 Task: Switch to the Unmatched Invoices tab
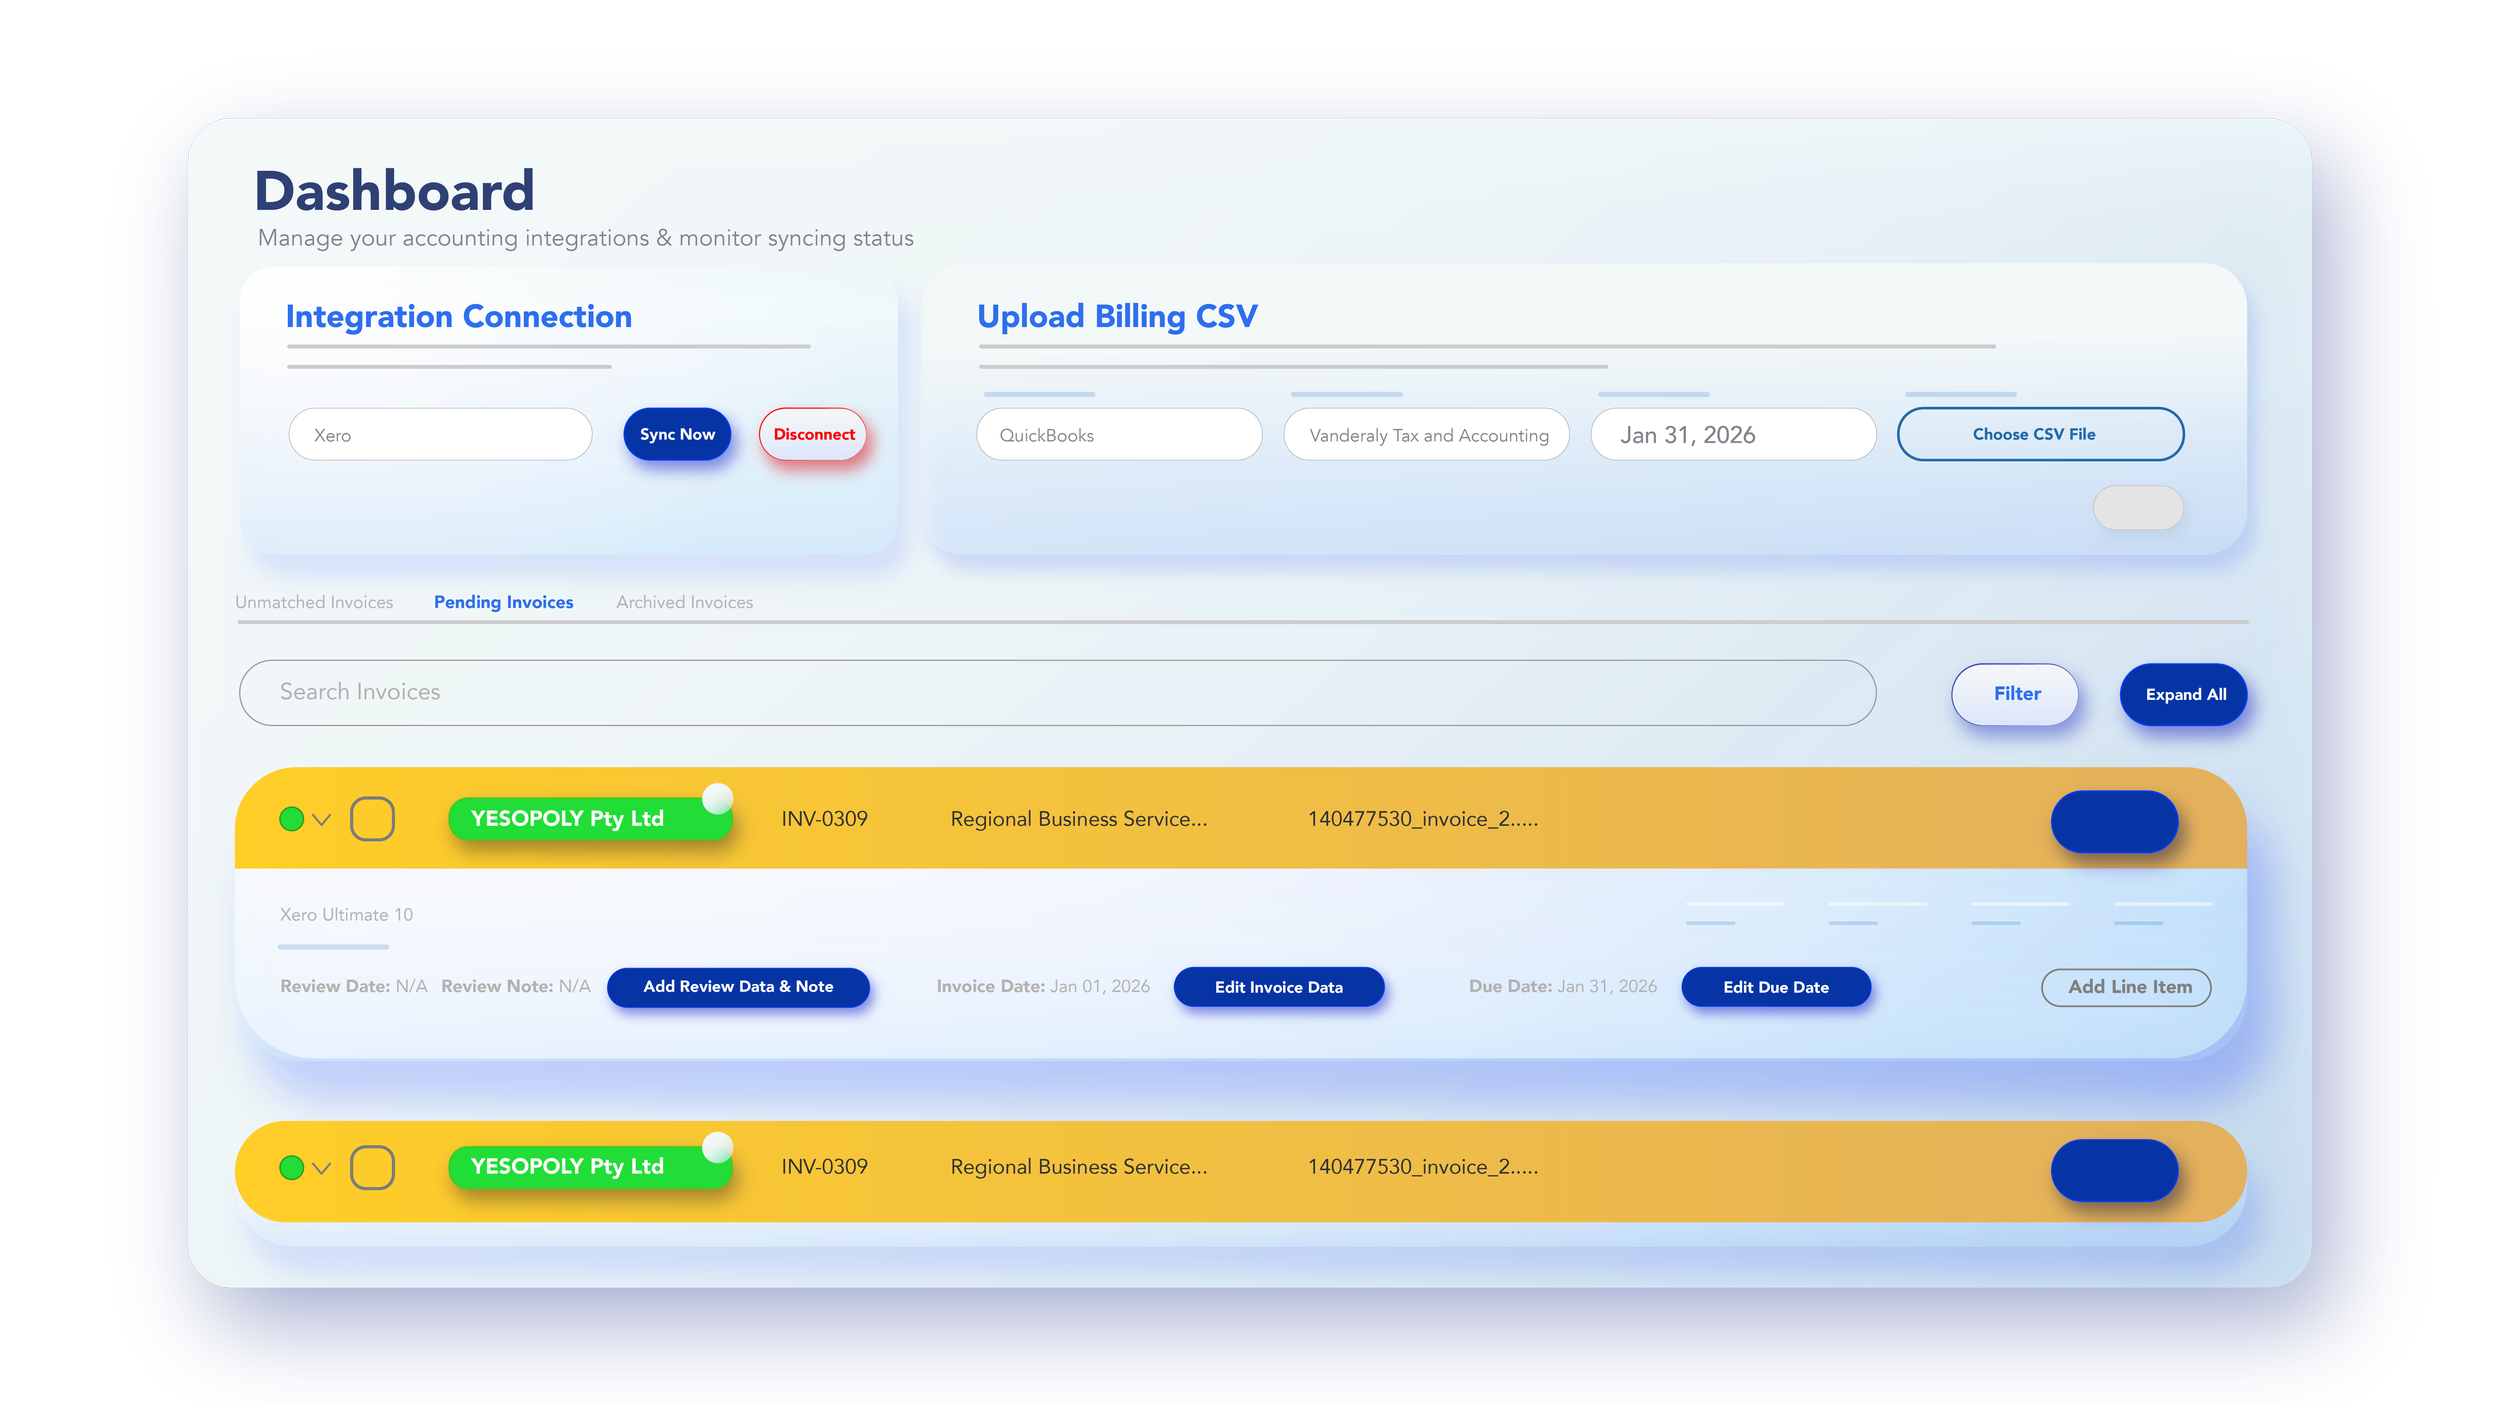pos(314,602)
